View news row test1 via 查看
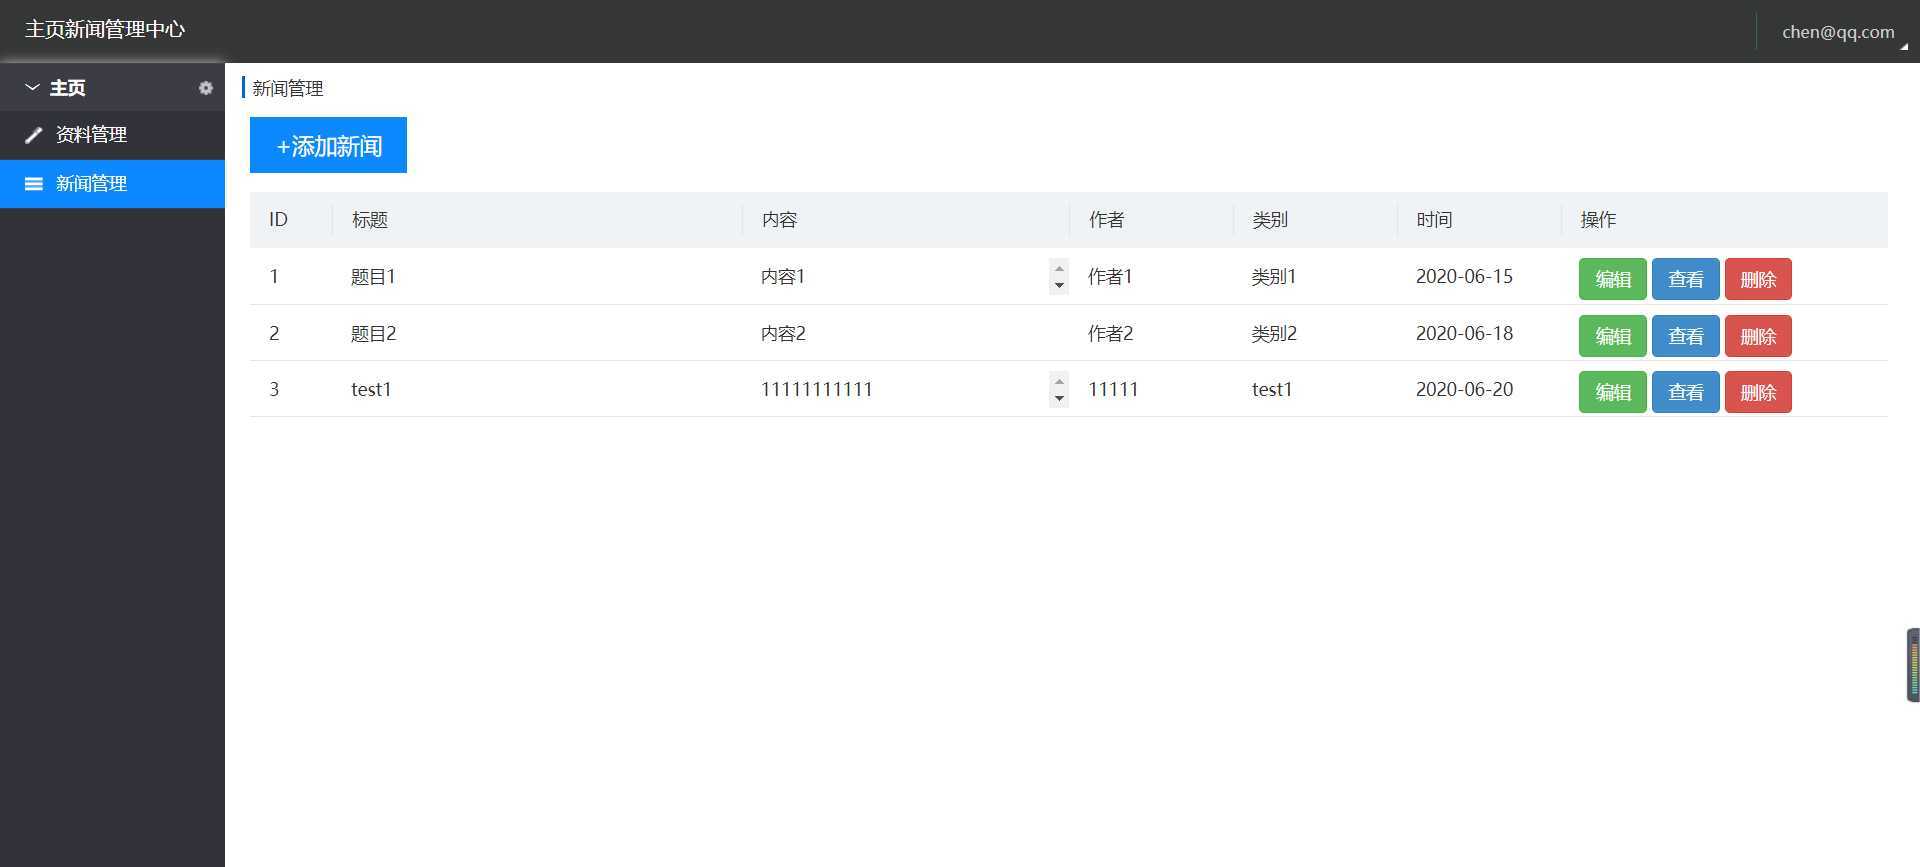The width and height of the screenshot is (1920, 867). [x=1685, y=392]
